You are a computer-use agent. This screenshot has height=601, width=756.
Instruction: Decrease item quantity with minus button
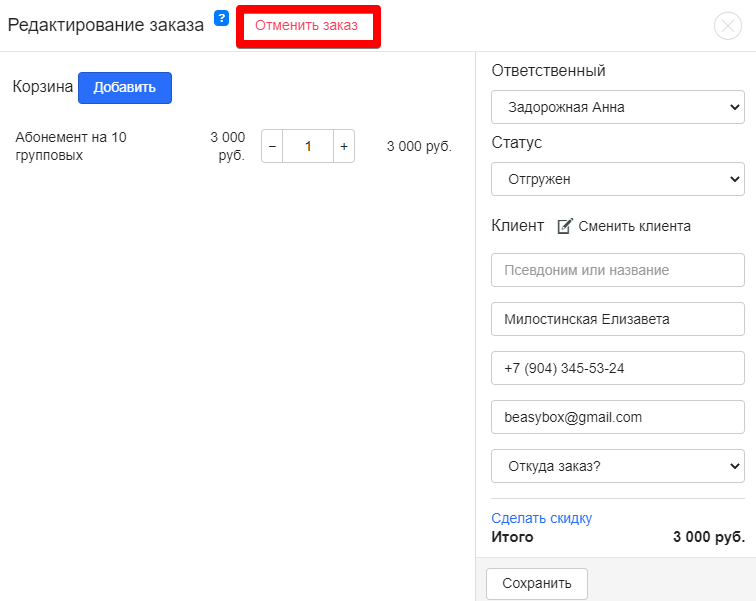point(272,146)
